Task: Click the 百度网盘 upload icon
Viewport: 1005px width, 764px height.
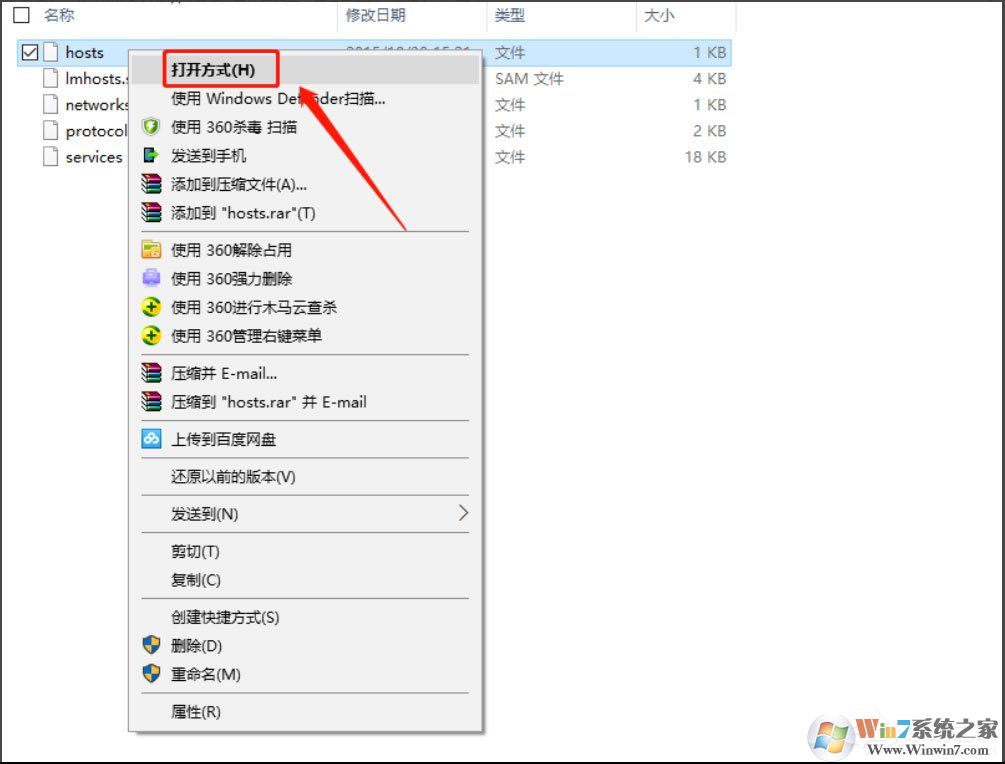Action: click(x=151, y=439)
